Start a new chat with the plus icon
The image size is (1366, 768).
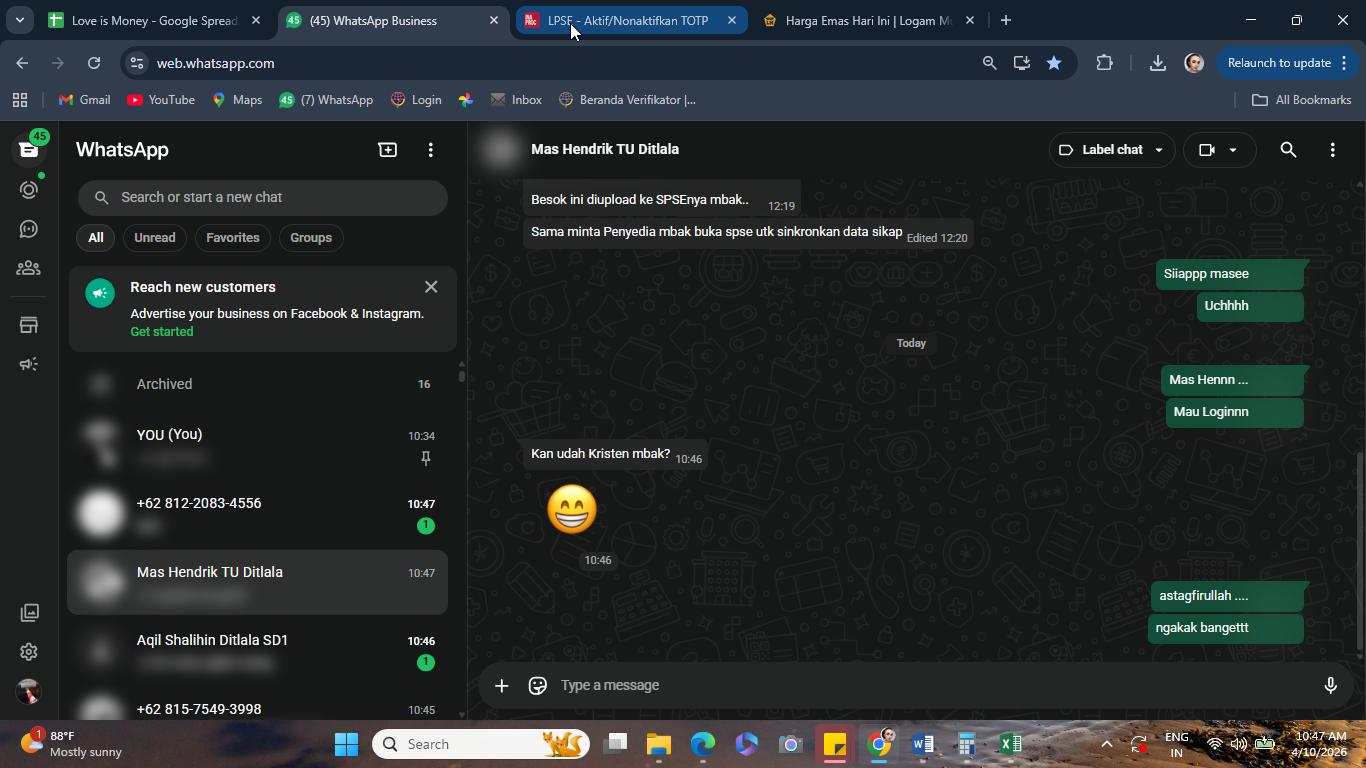[388, 150]
